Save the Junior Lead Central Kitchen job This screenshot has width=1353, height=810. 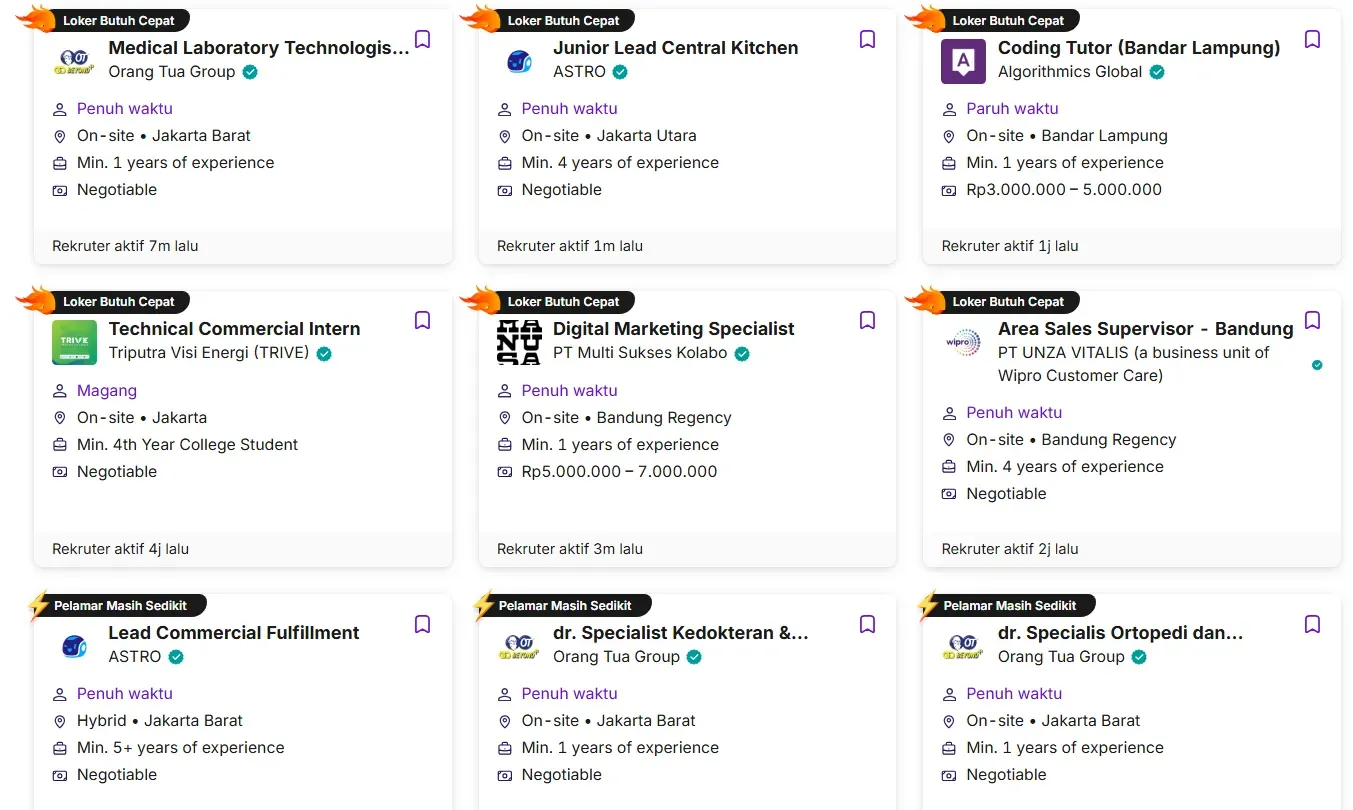[867, 40]
